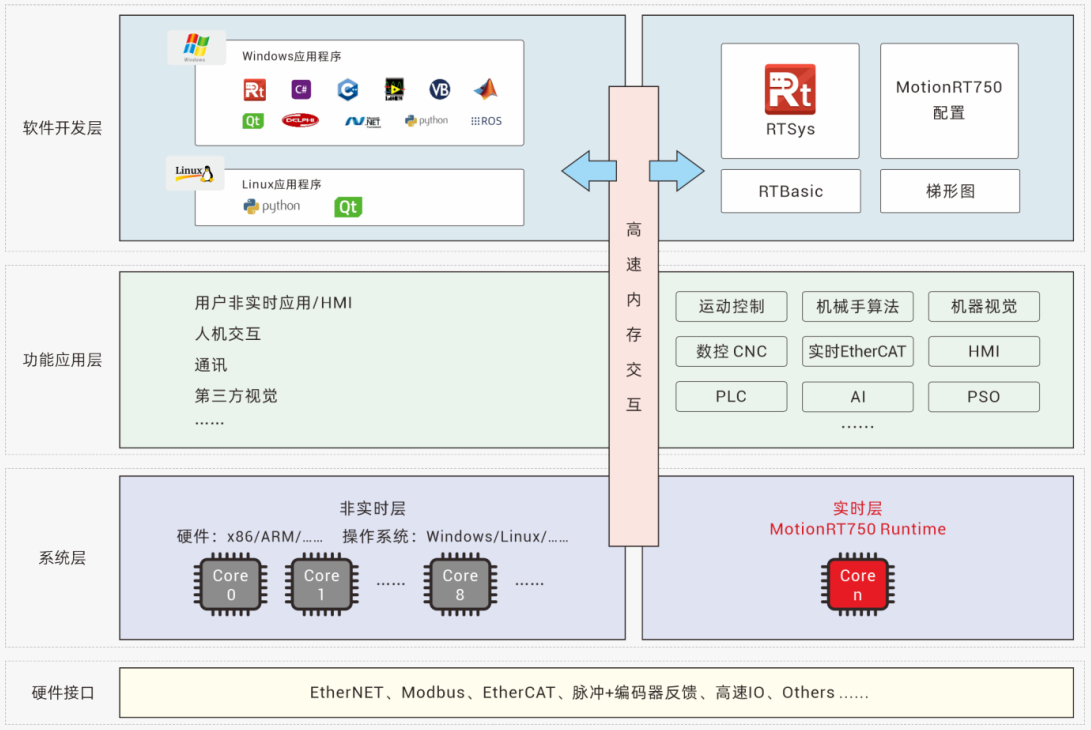The width and height of the screenshot is (1091, 730).
Task: Select the Delphi icon
Action: coord(301,121)
